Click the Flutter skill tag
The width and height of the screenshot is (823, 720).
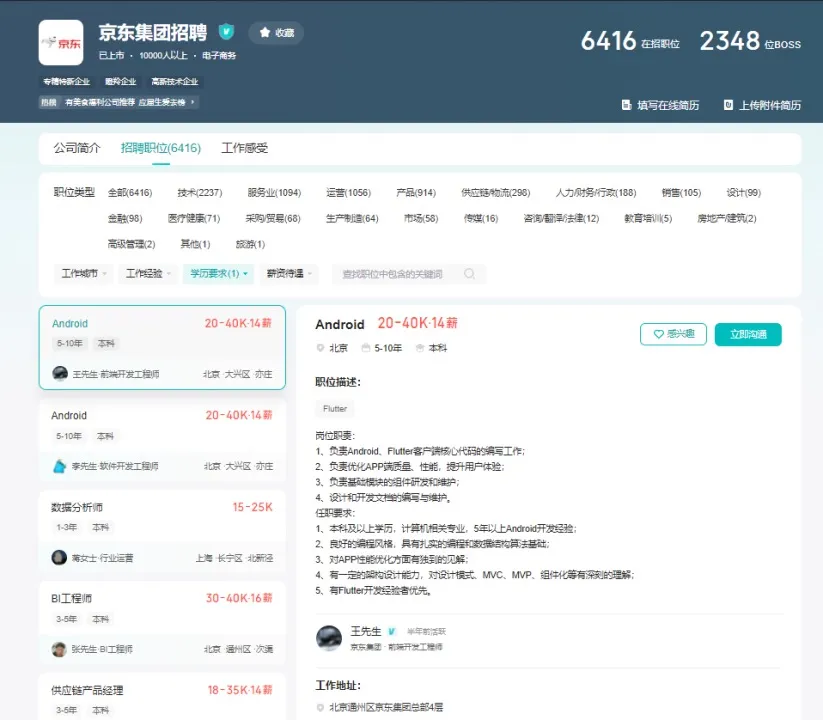335,408
